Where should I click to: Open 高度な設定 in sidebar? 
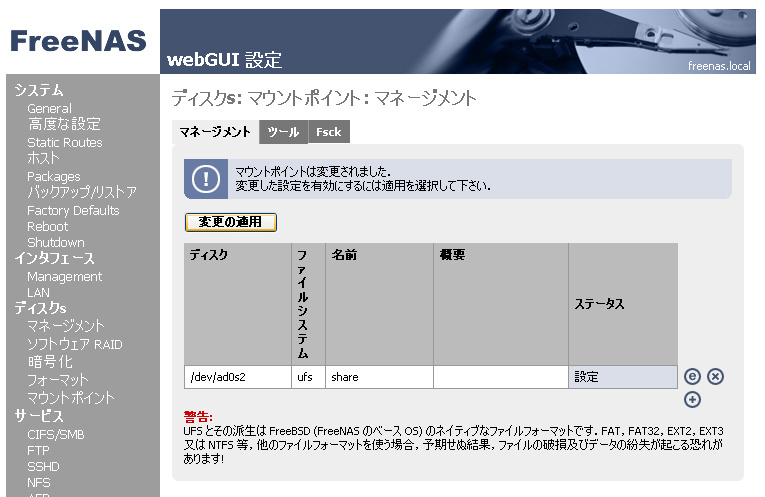tap(64, 124)
